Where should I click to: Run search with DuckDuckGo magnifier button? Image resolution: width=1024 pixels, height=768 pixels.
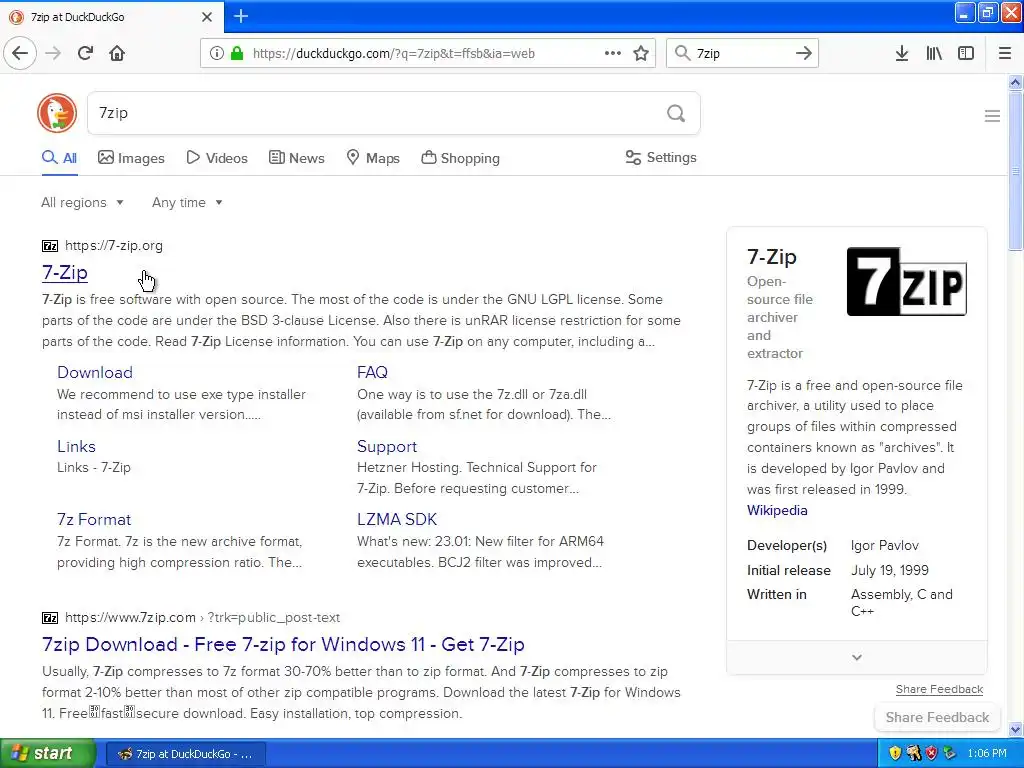click(676, 114)
